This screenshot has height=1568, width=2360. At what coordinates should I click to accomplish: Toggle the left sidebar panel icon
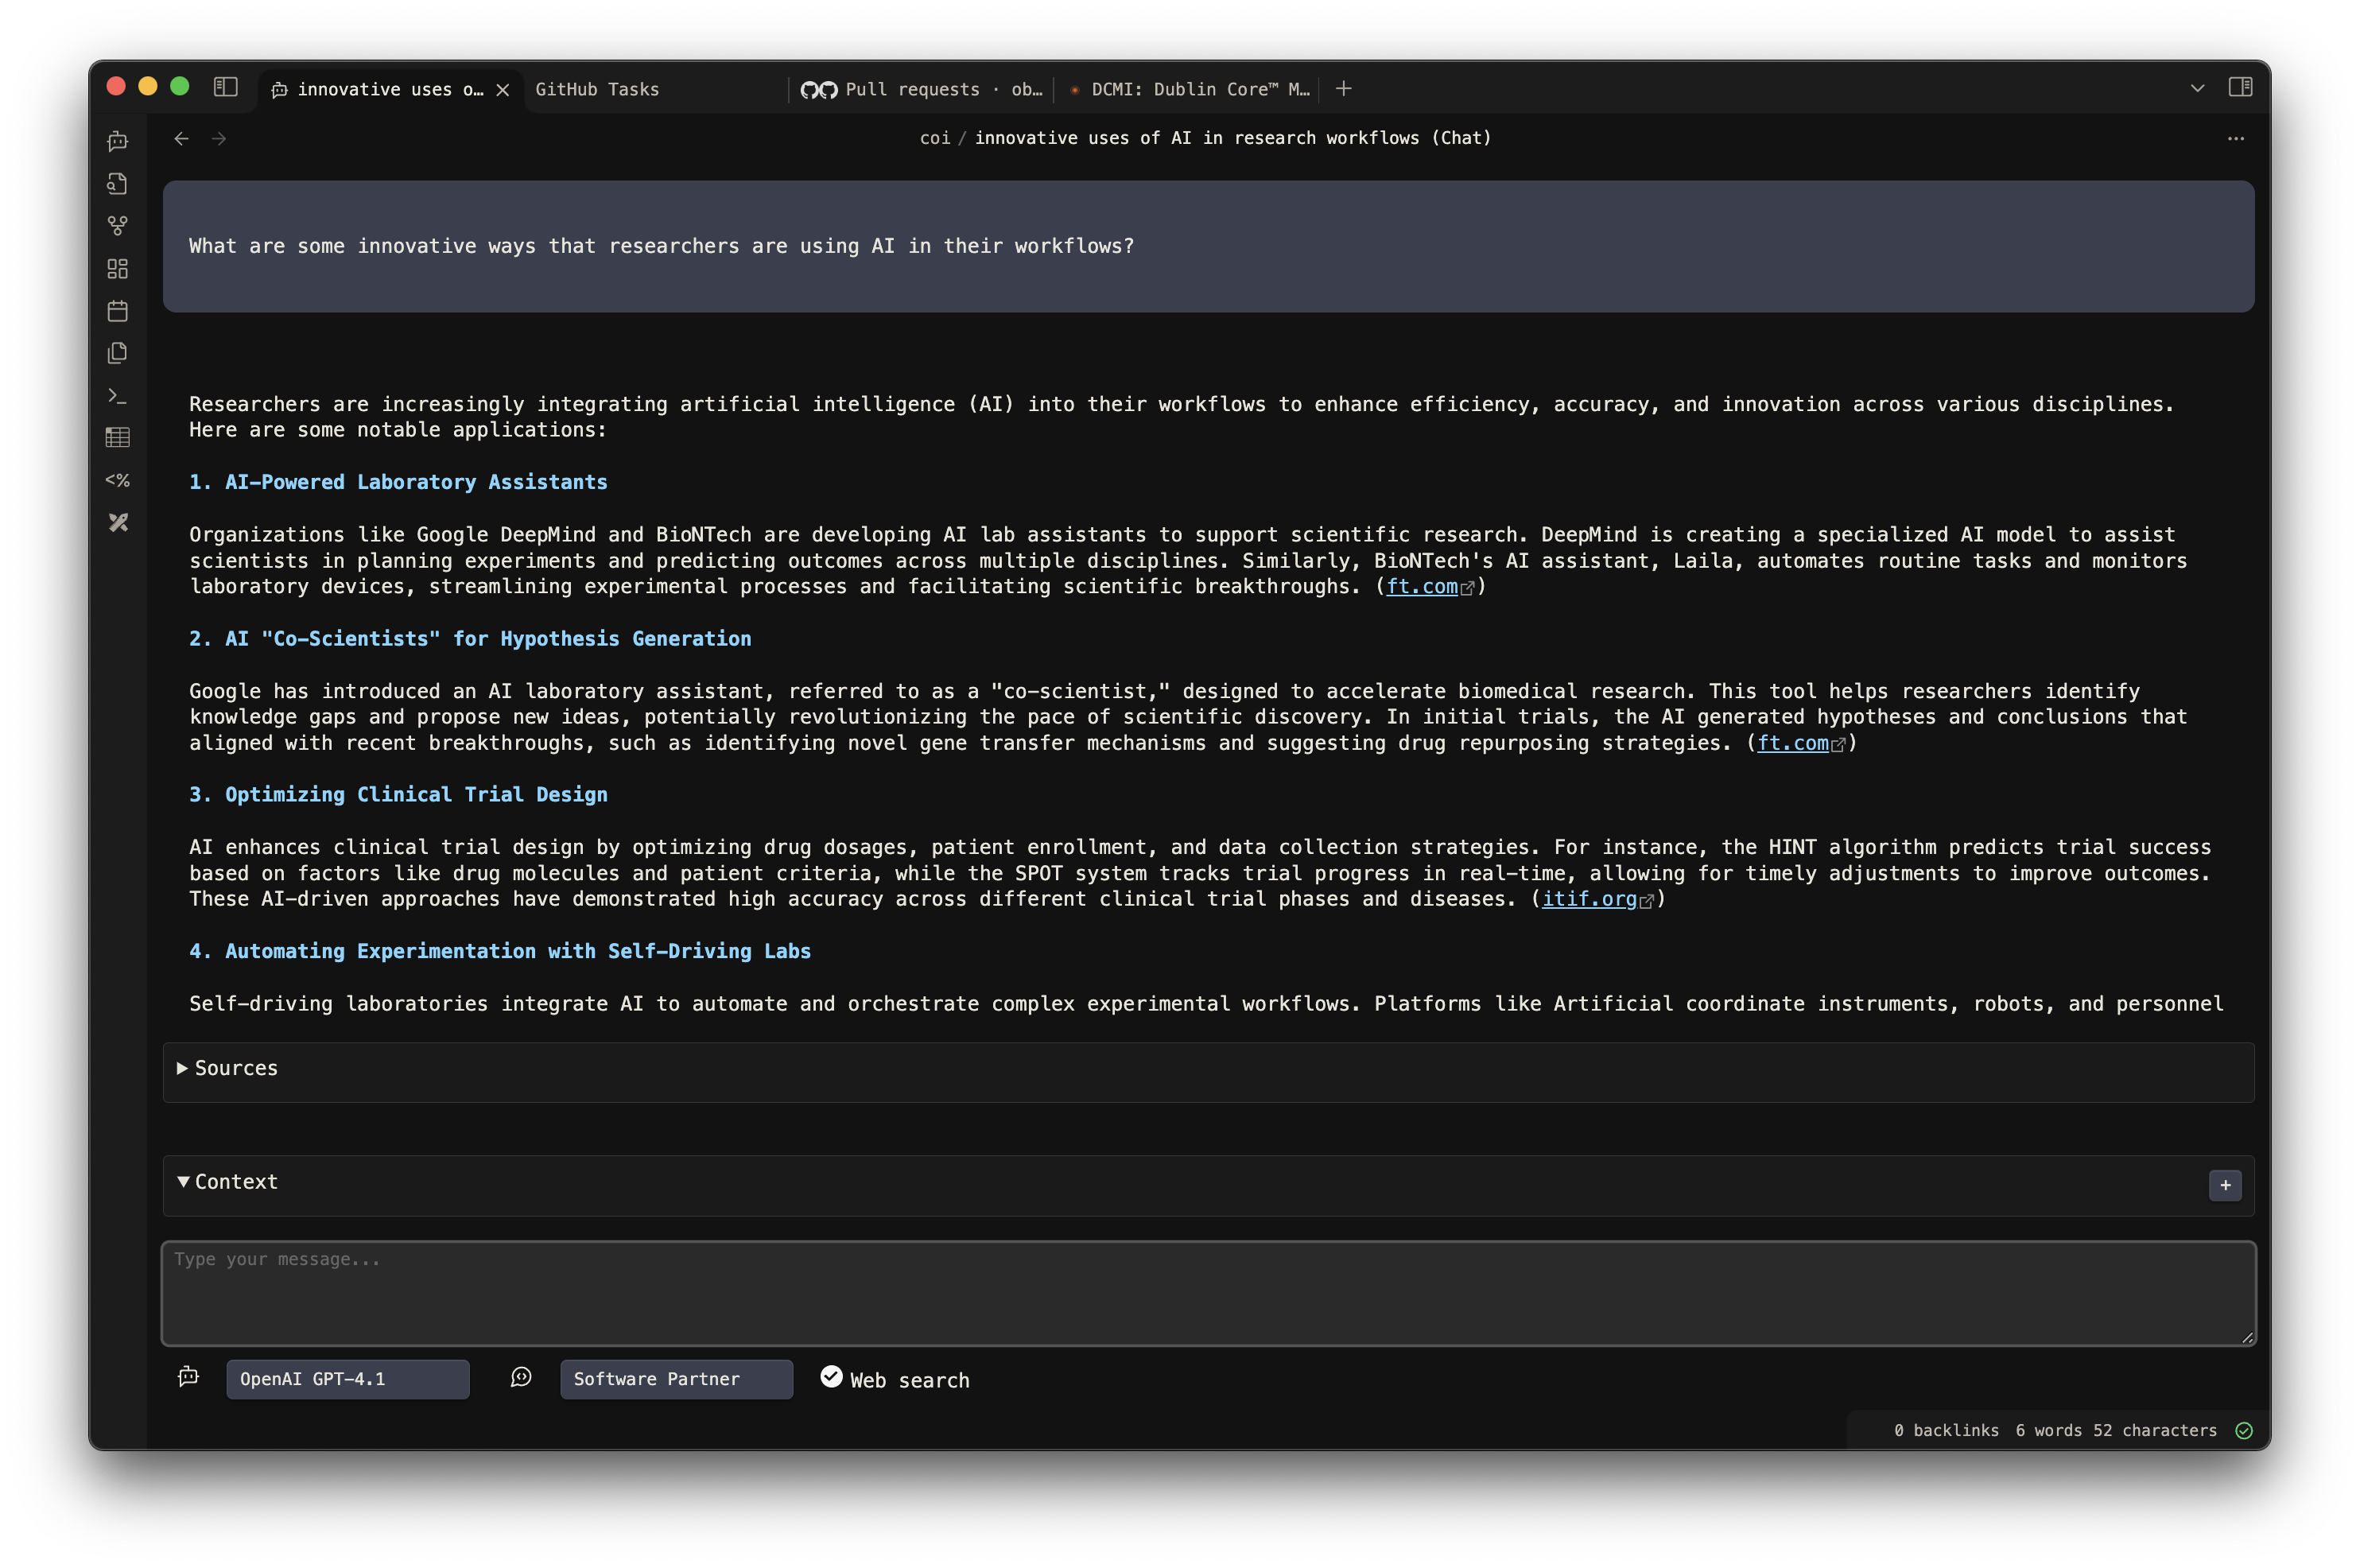[226, 88]
